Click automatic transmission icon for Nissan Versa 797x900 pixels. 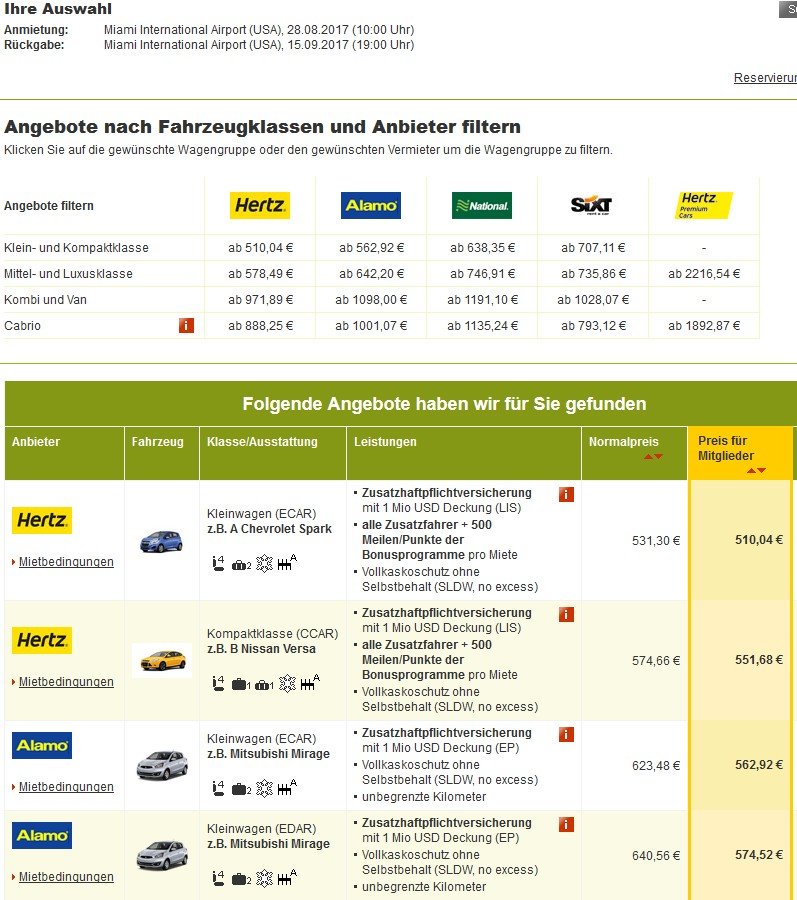point(310,682)
